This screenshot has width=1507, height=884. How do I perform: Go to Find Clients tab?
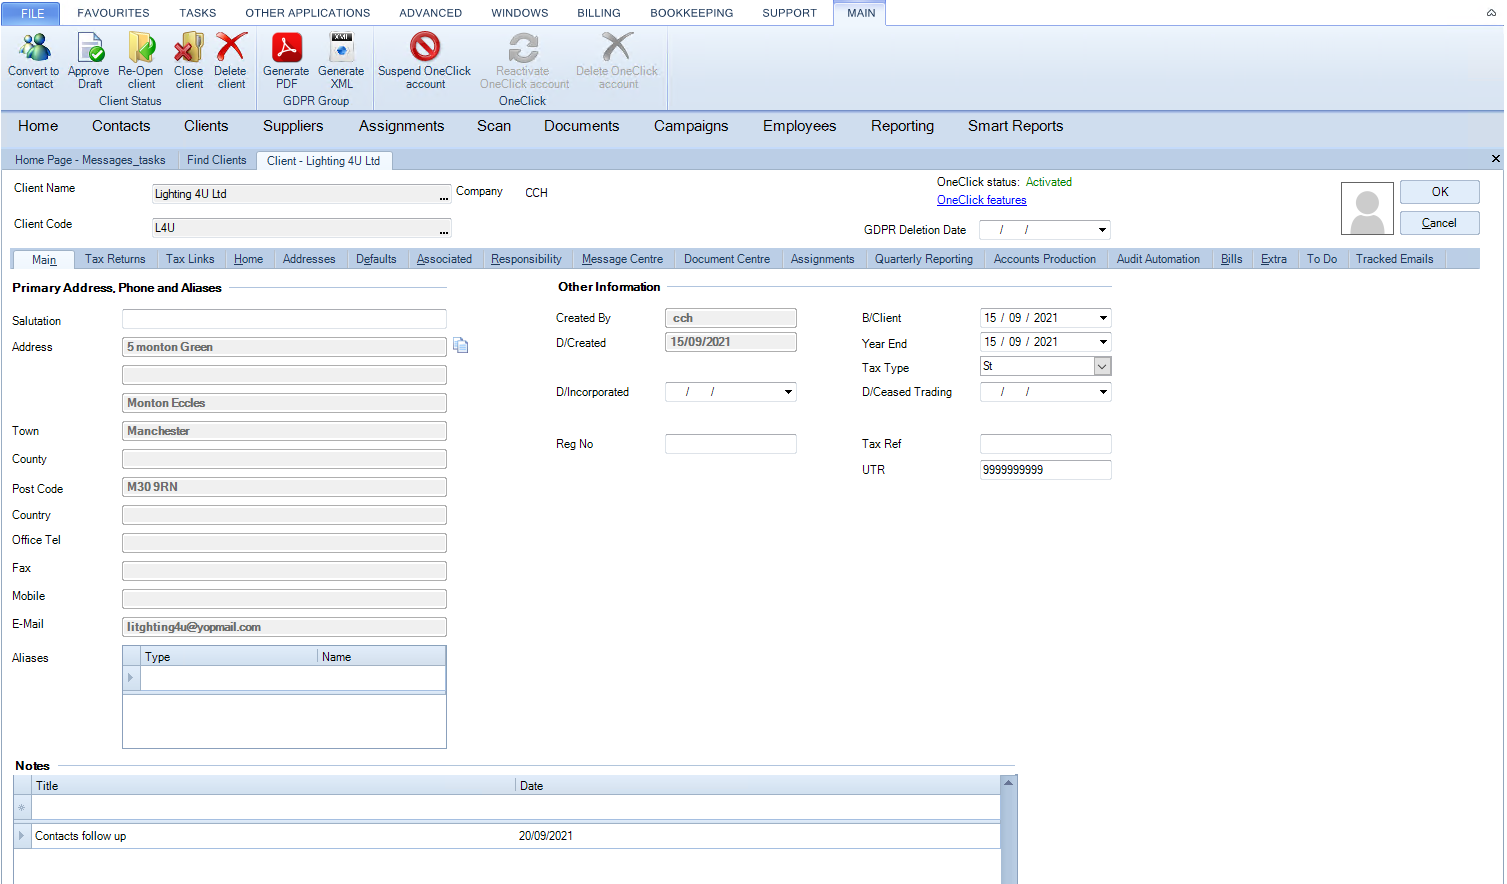(x=216, y=160)
